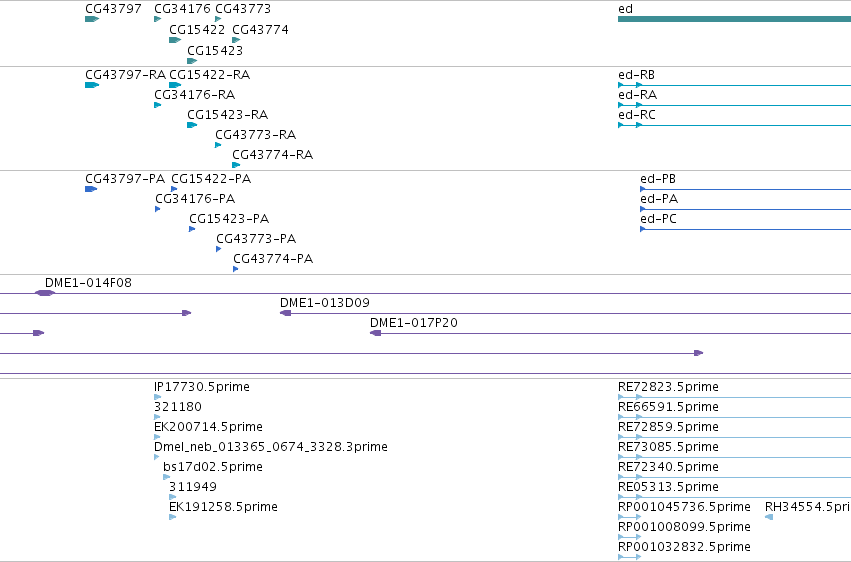Image resolution: width=851 pixels, height=562 pixels.
Task: Select the RH34554.5prime reverse arrow
Action: (x=769, y=517)
